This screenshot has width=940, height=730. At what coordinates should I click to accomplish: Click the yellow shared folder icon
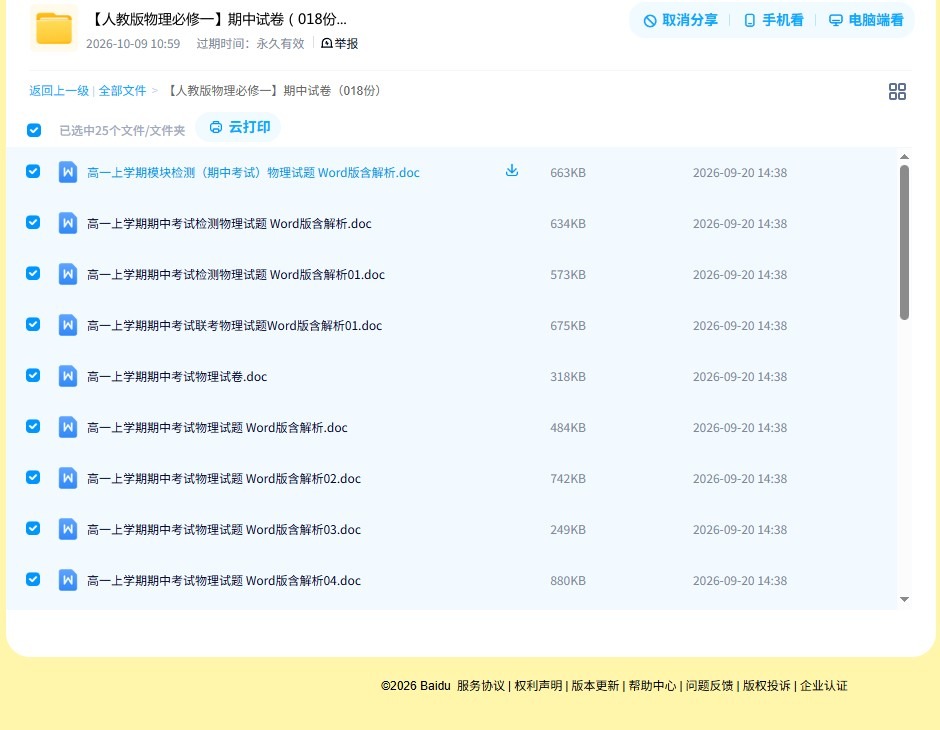click(x=54, y=28)
